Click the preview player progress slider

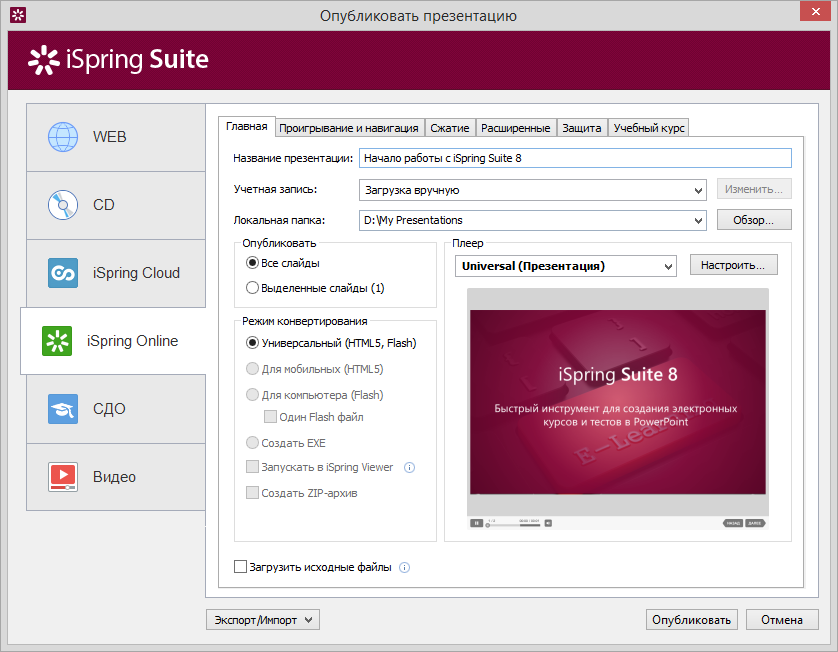click(513, 525)
